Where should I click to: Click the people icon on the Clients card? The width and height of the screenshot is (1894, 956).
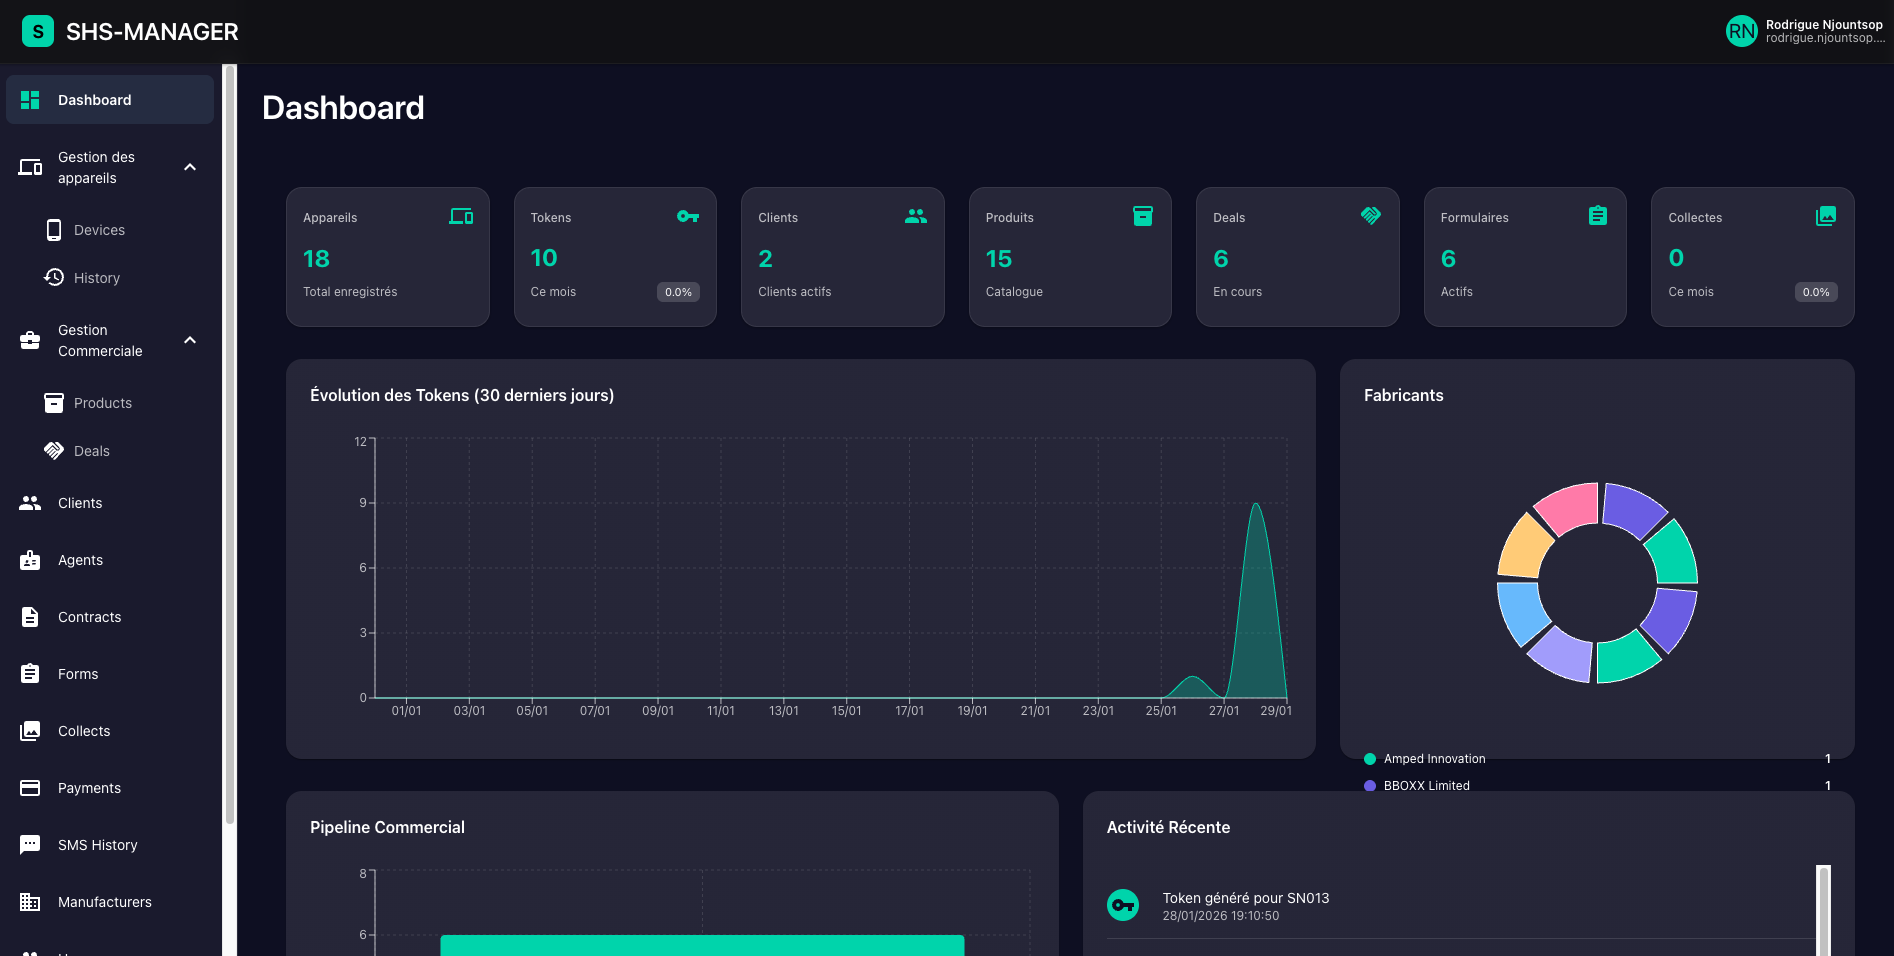pos(916,216)
